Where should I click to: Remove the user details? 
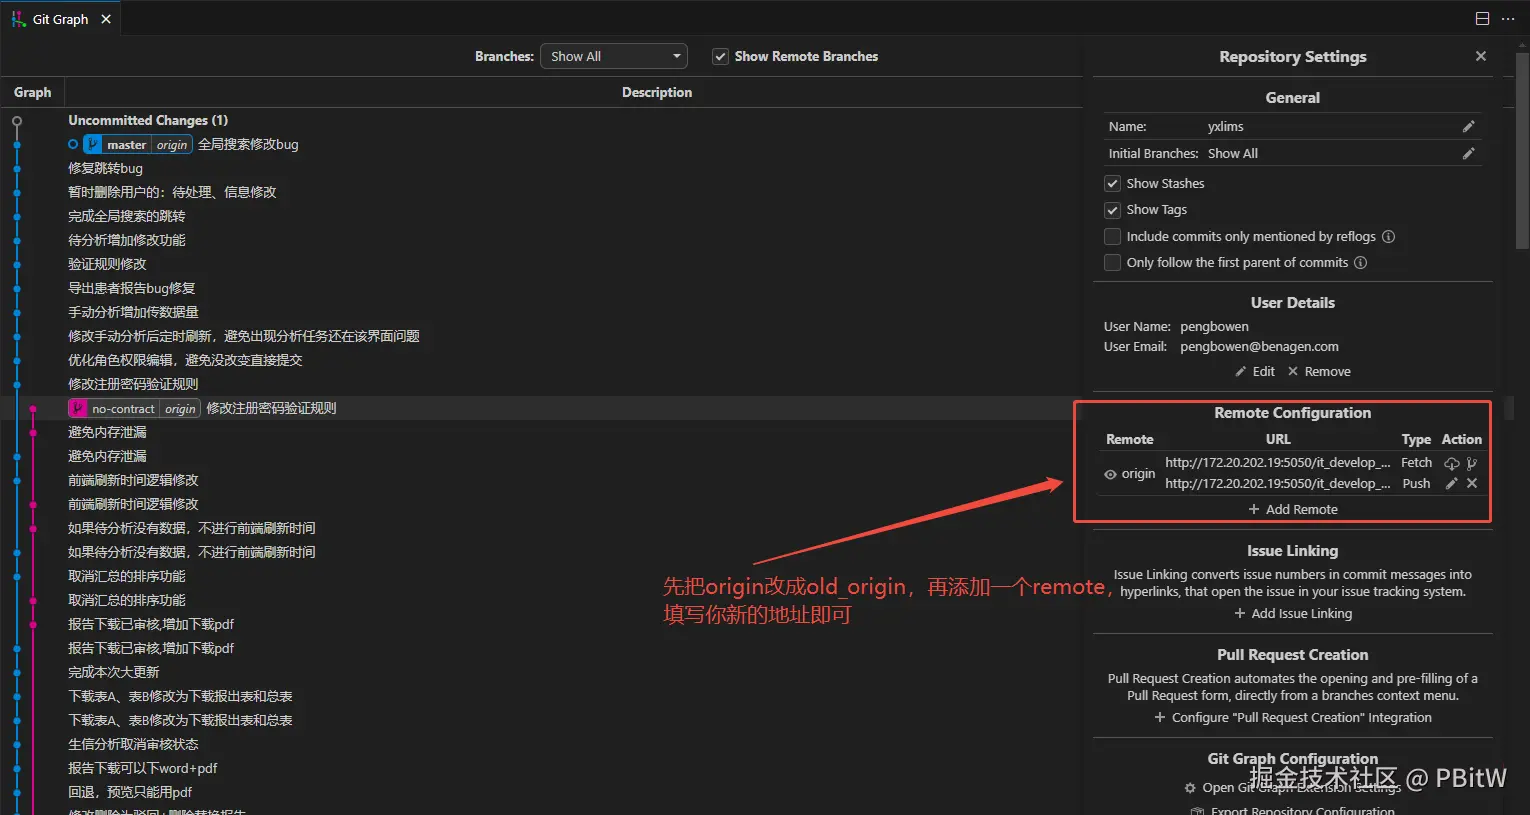coord(1319,372)
